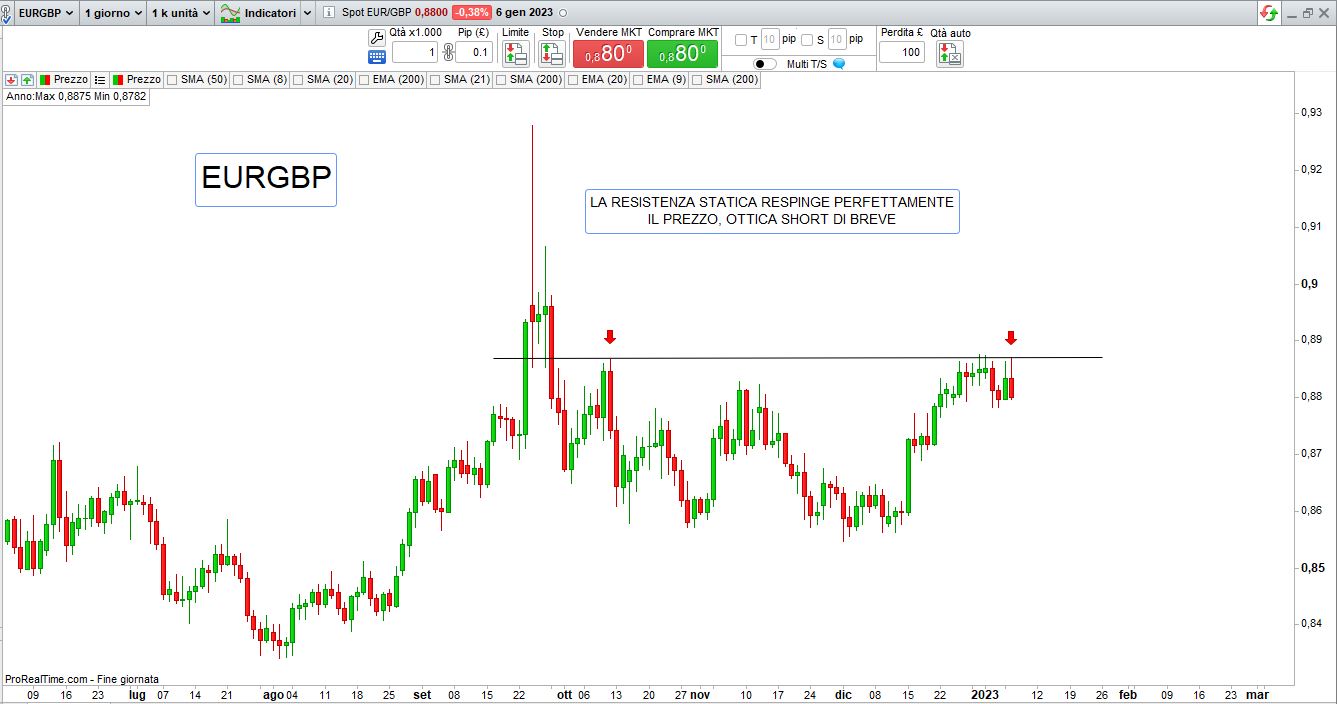This screenshot has width=1337, height=704.
Task: Click the wrench settings icon
Action: coord(377,37)
